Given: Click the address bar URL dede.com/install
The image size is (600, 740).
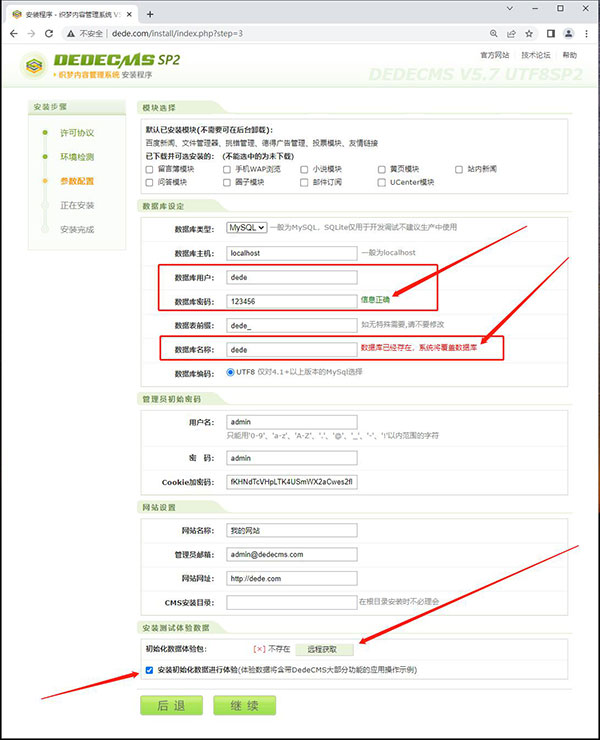Looking at the screenshot, I should (x=177, y=34).
